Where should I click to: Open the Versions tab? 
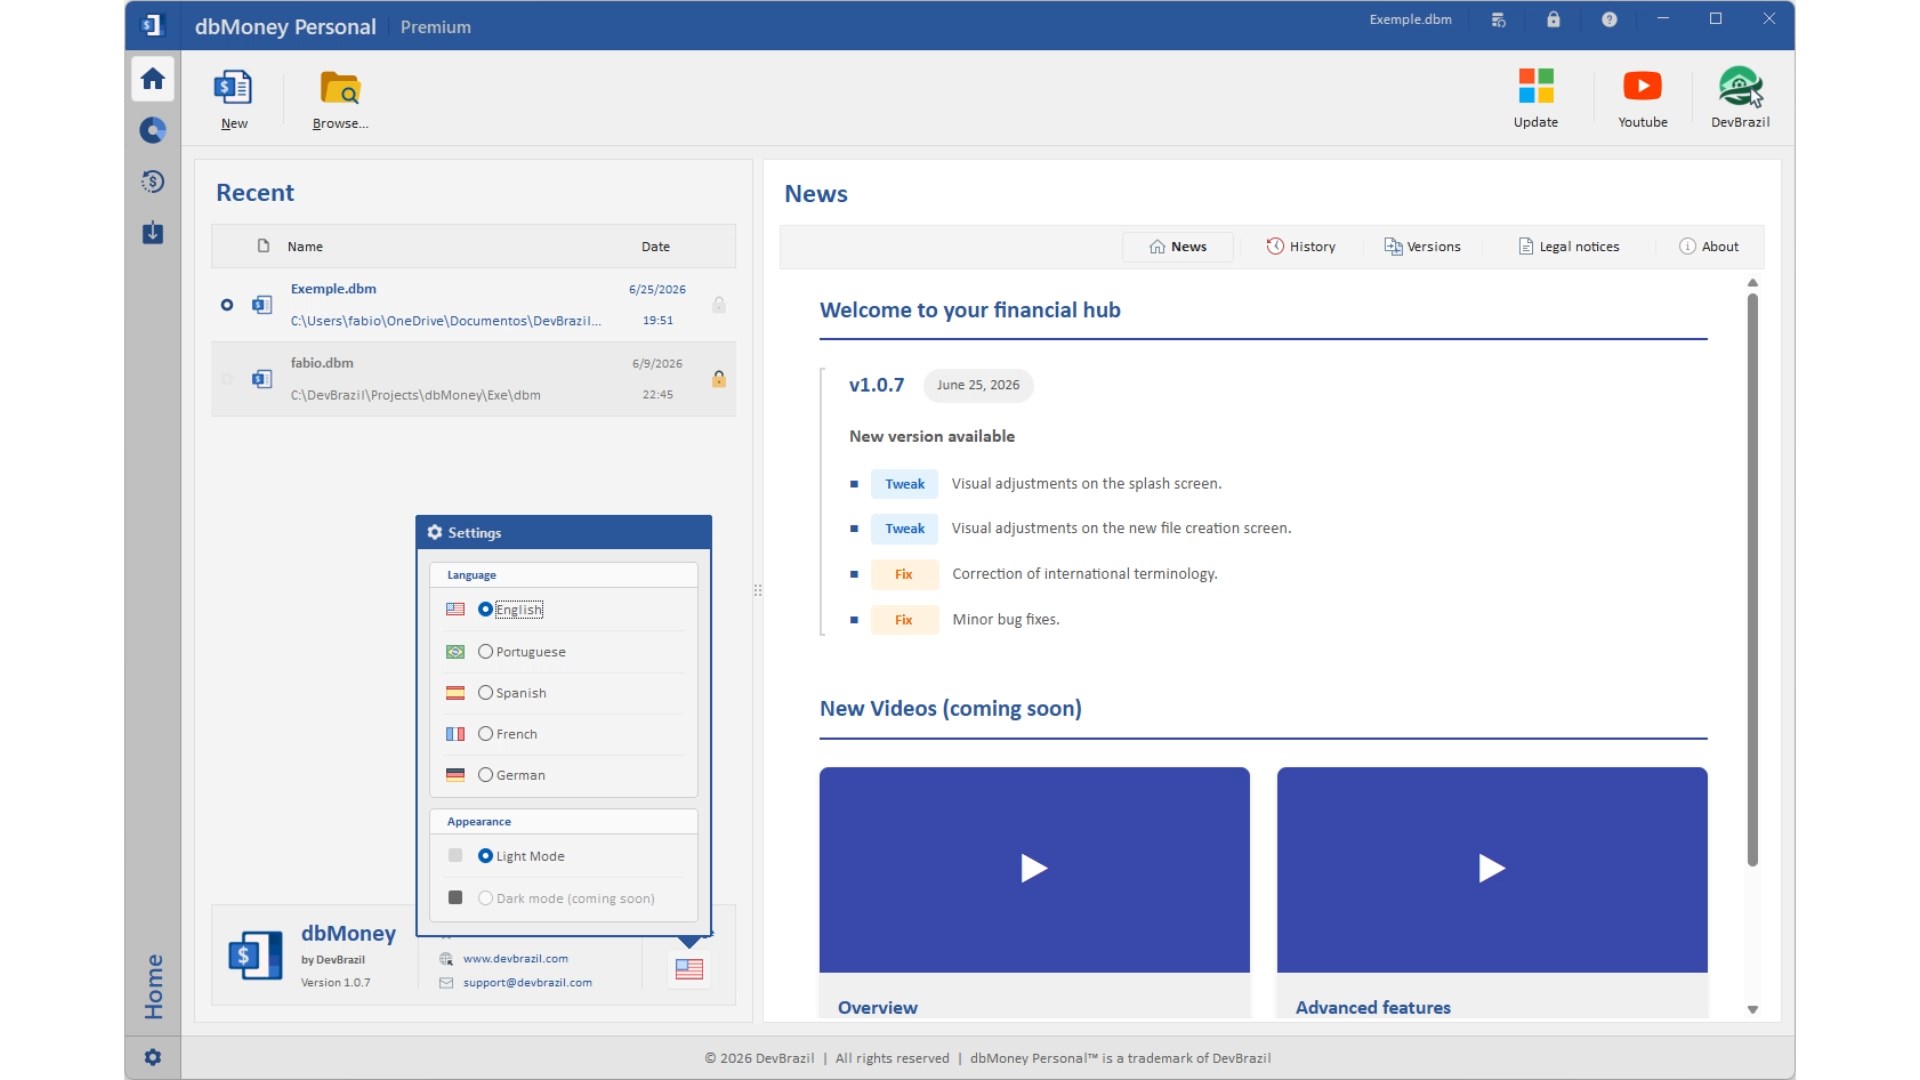[x=1422, y=247]
